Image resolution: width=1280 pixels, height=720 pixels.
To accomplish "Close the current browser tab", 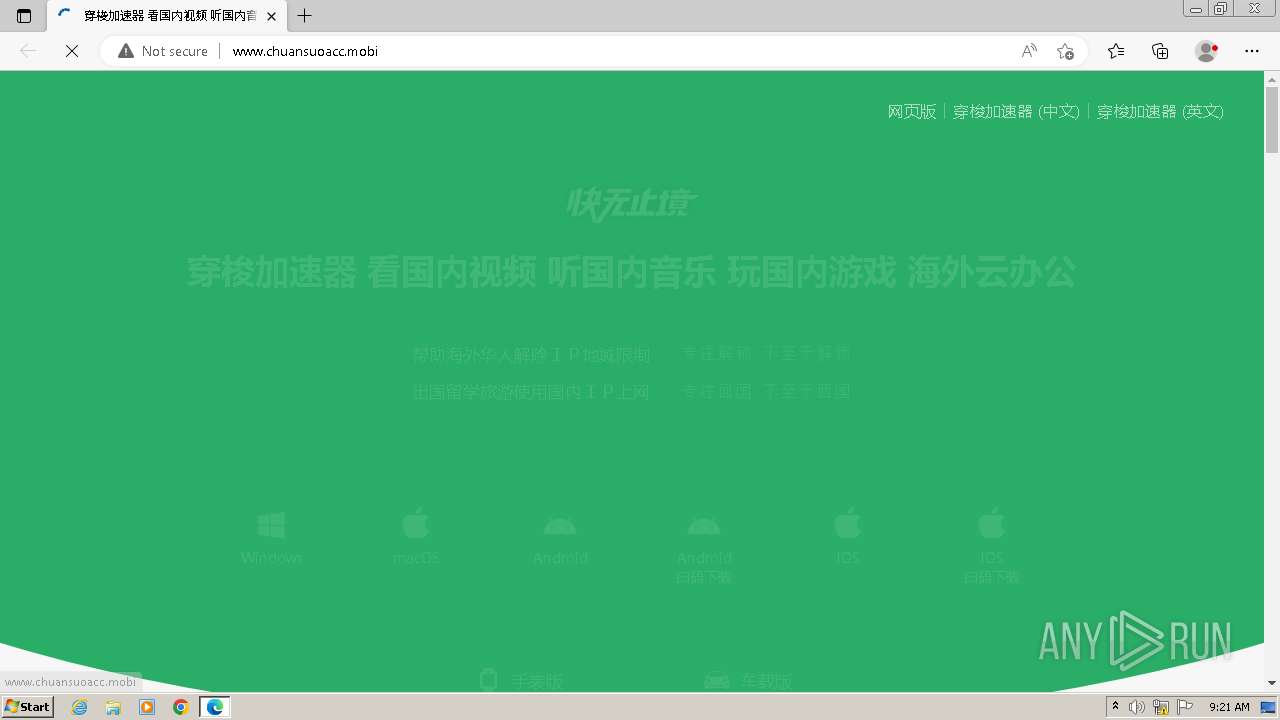I will 271,16.
